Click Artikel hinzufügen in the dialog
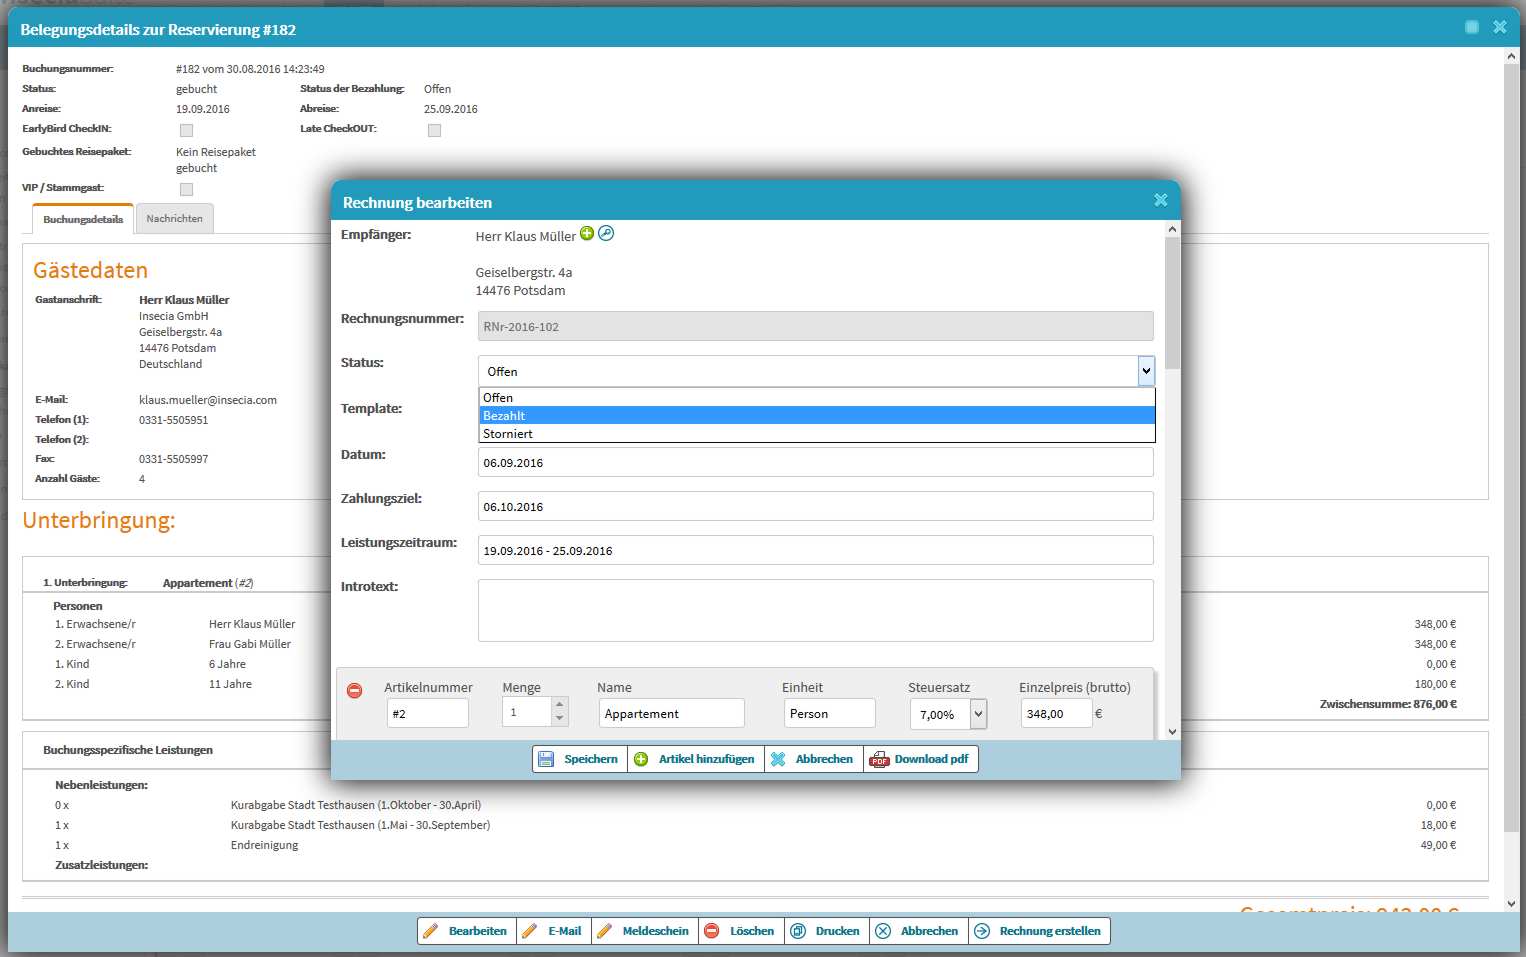1526x957 pixels. point(695,759)
